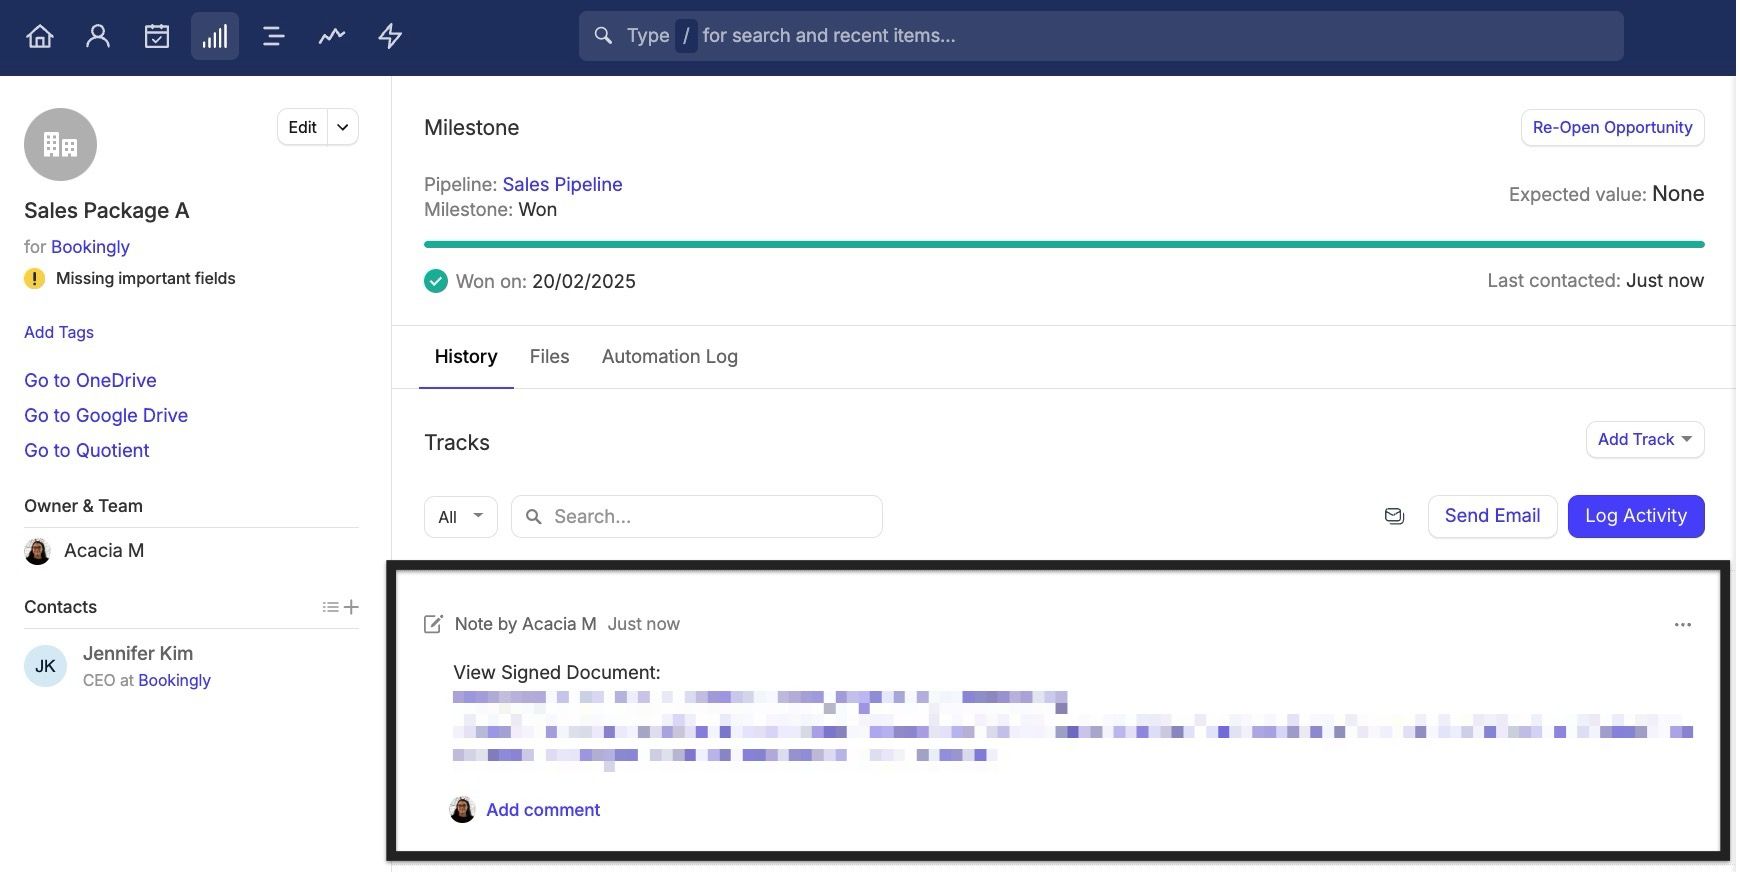Open the People and contacts icon

click(98, 36)
